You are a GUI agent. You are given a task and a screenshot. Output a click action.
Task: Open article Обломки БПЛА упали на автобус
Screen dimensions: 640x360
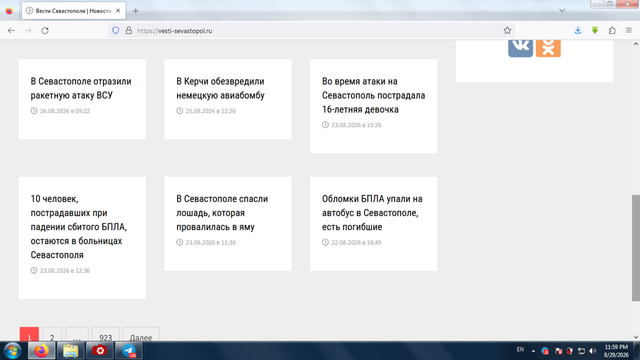pos(372,213)
